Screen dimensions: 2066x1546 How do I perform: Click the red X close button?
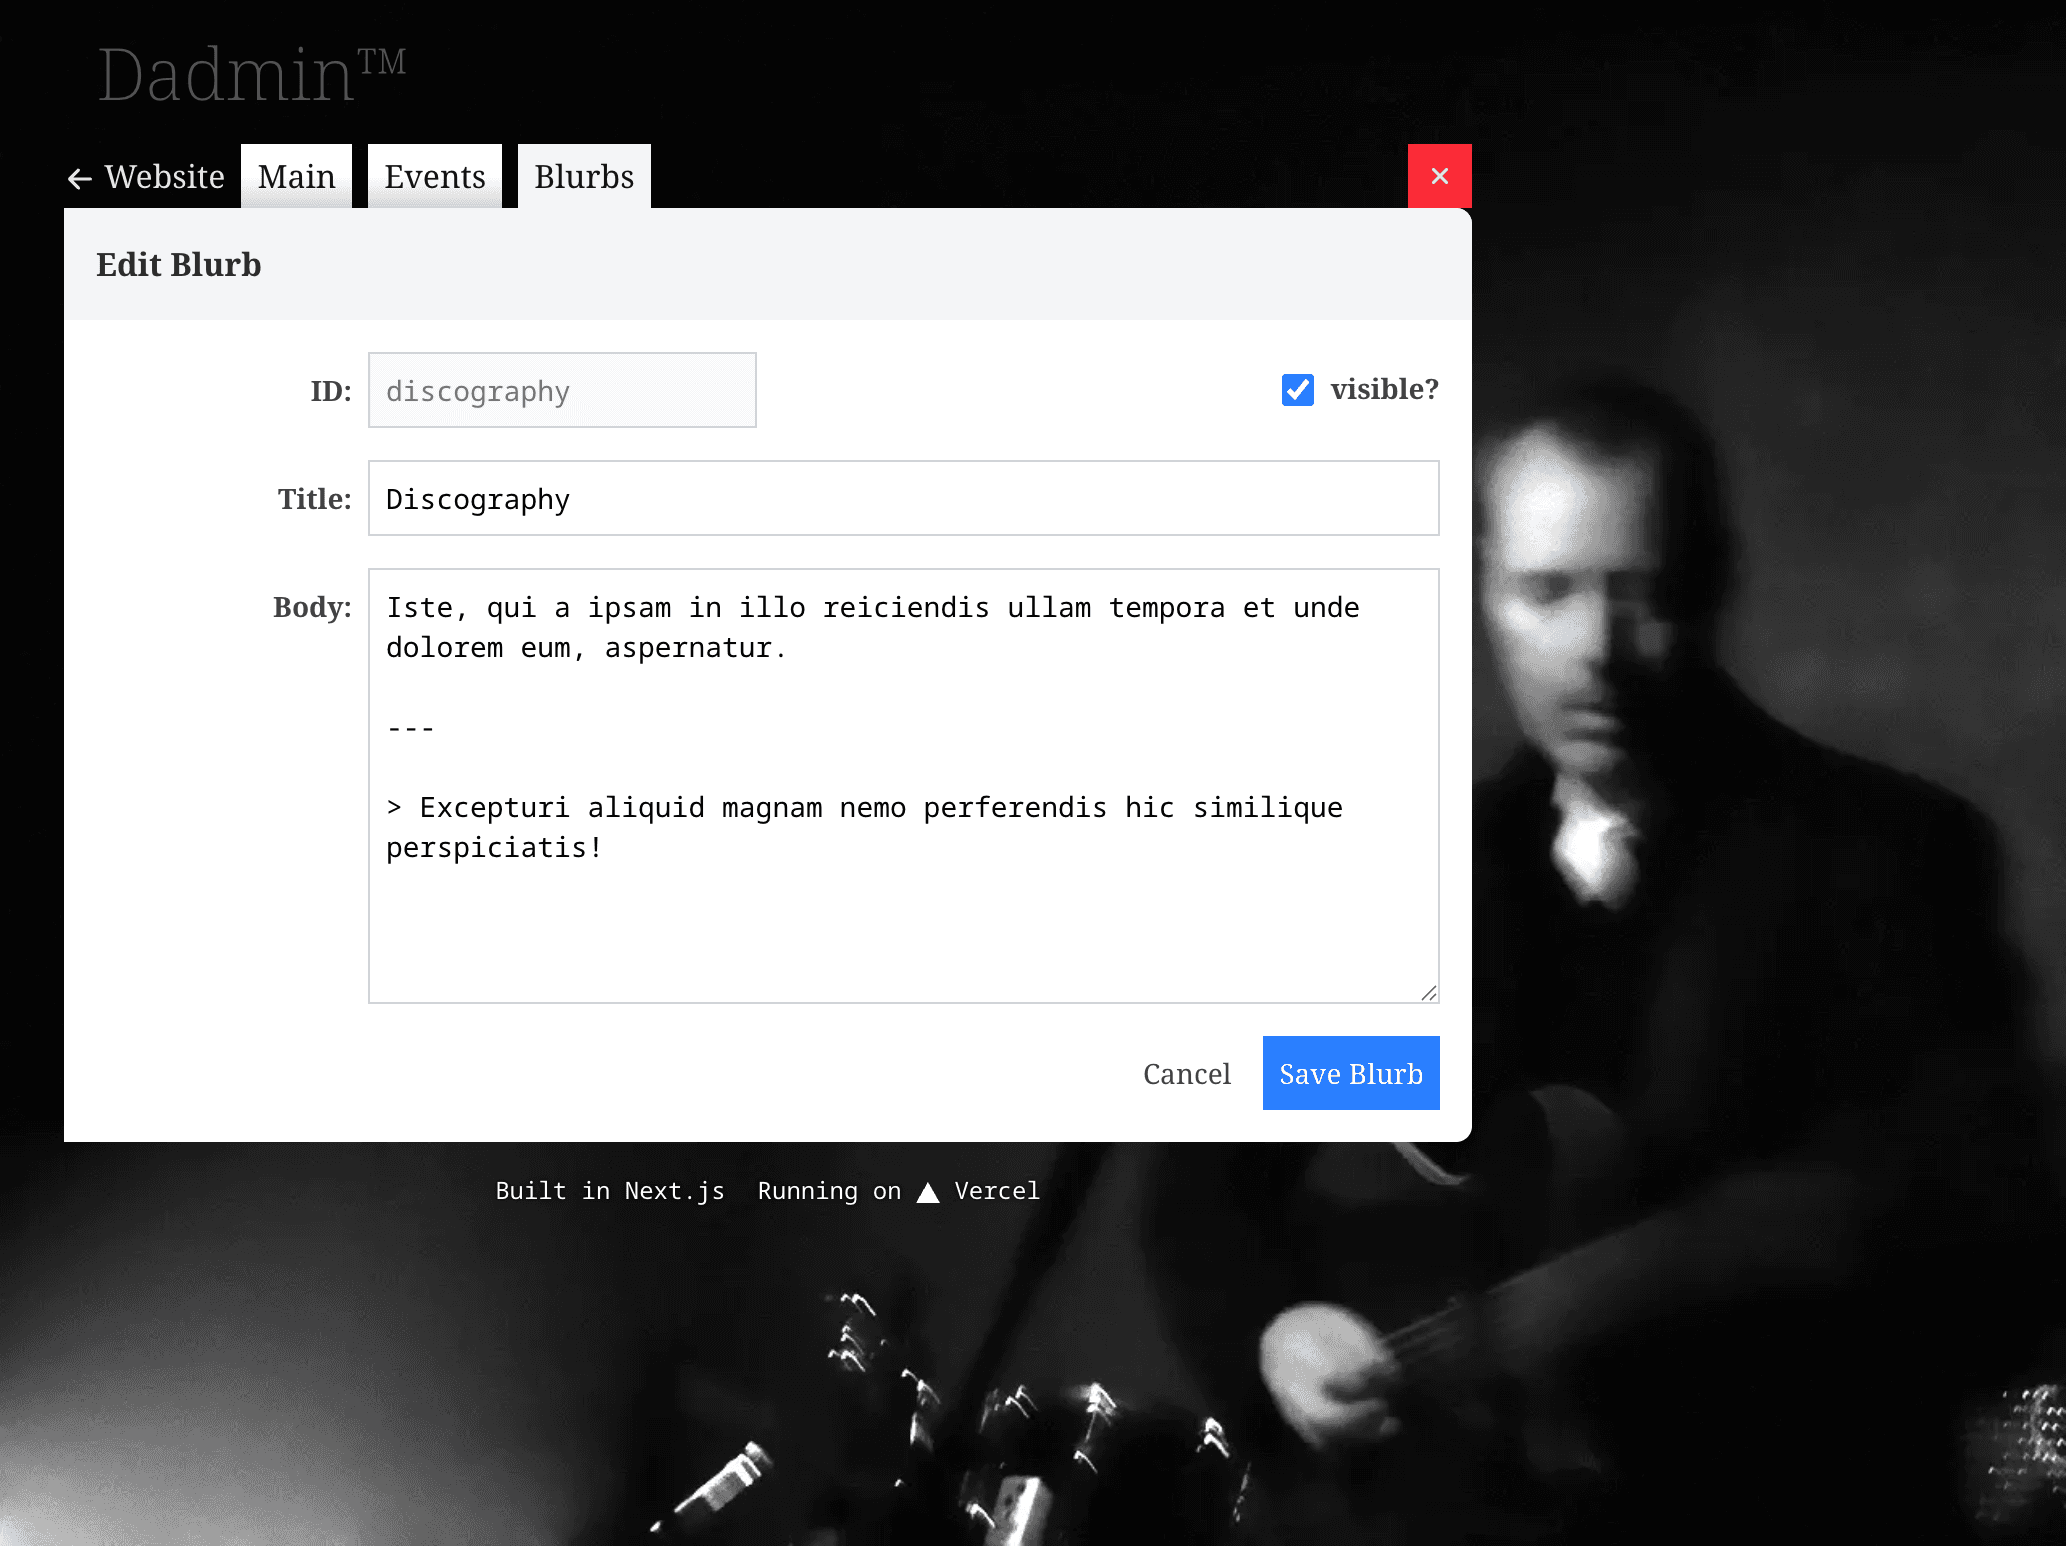coord(1439,176)
